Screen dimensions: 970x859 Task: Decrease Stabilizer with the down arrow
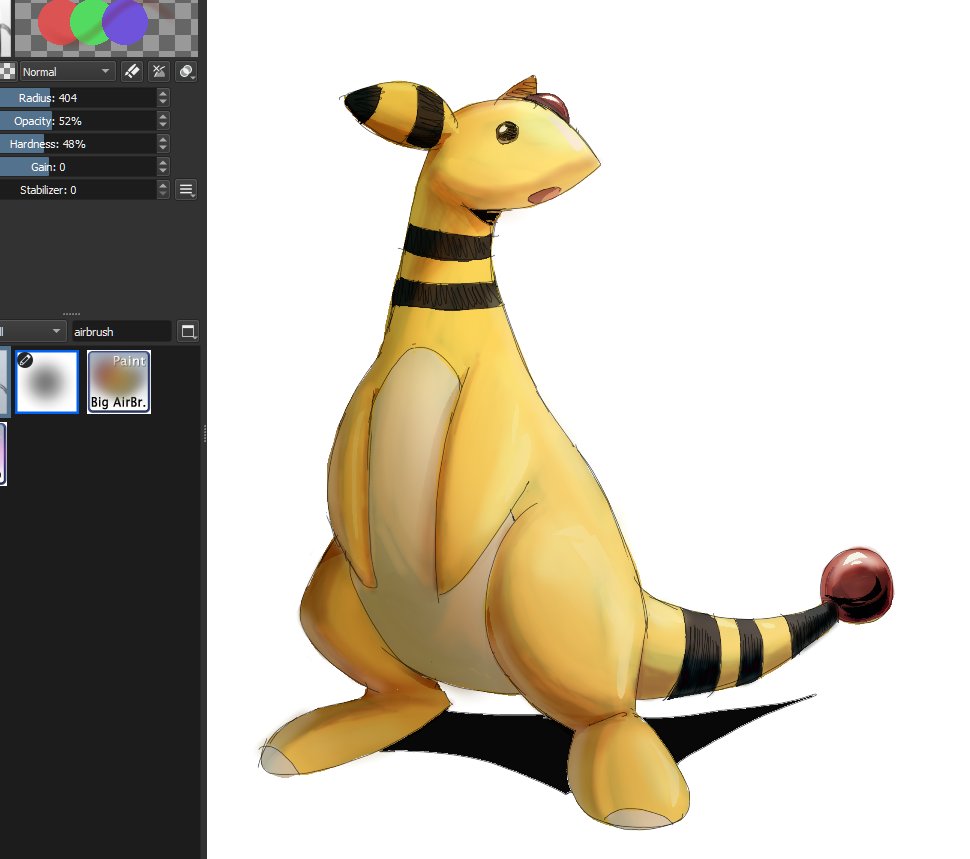[x=163, y=195]
